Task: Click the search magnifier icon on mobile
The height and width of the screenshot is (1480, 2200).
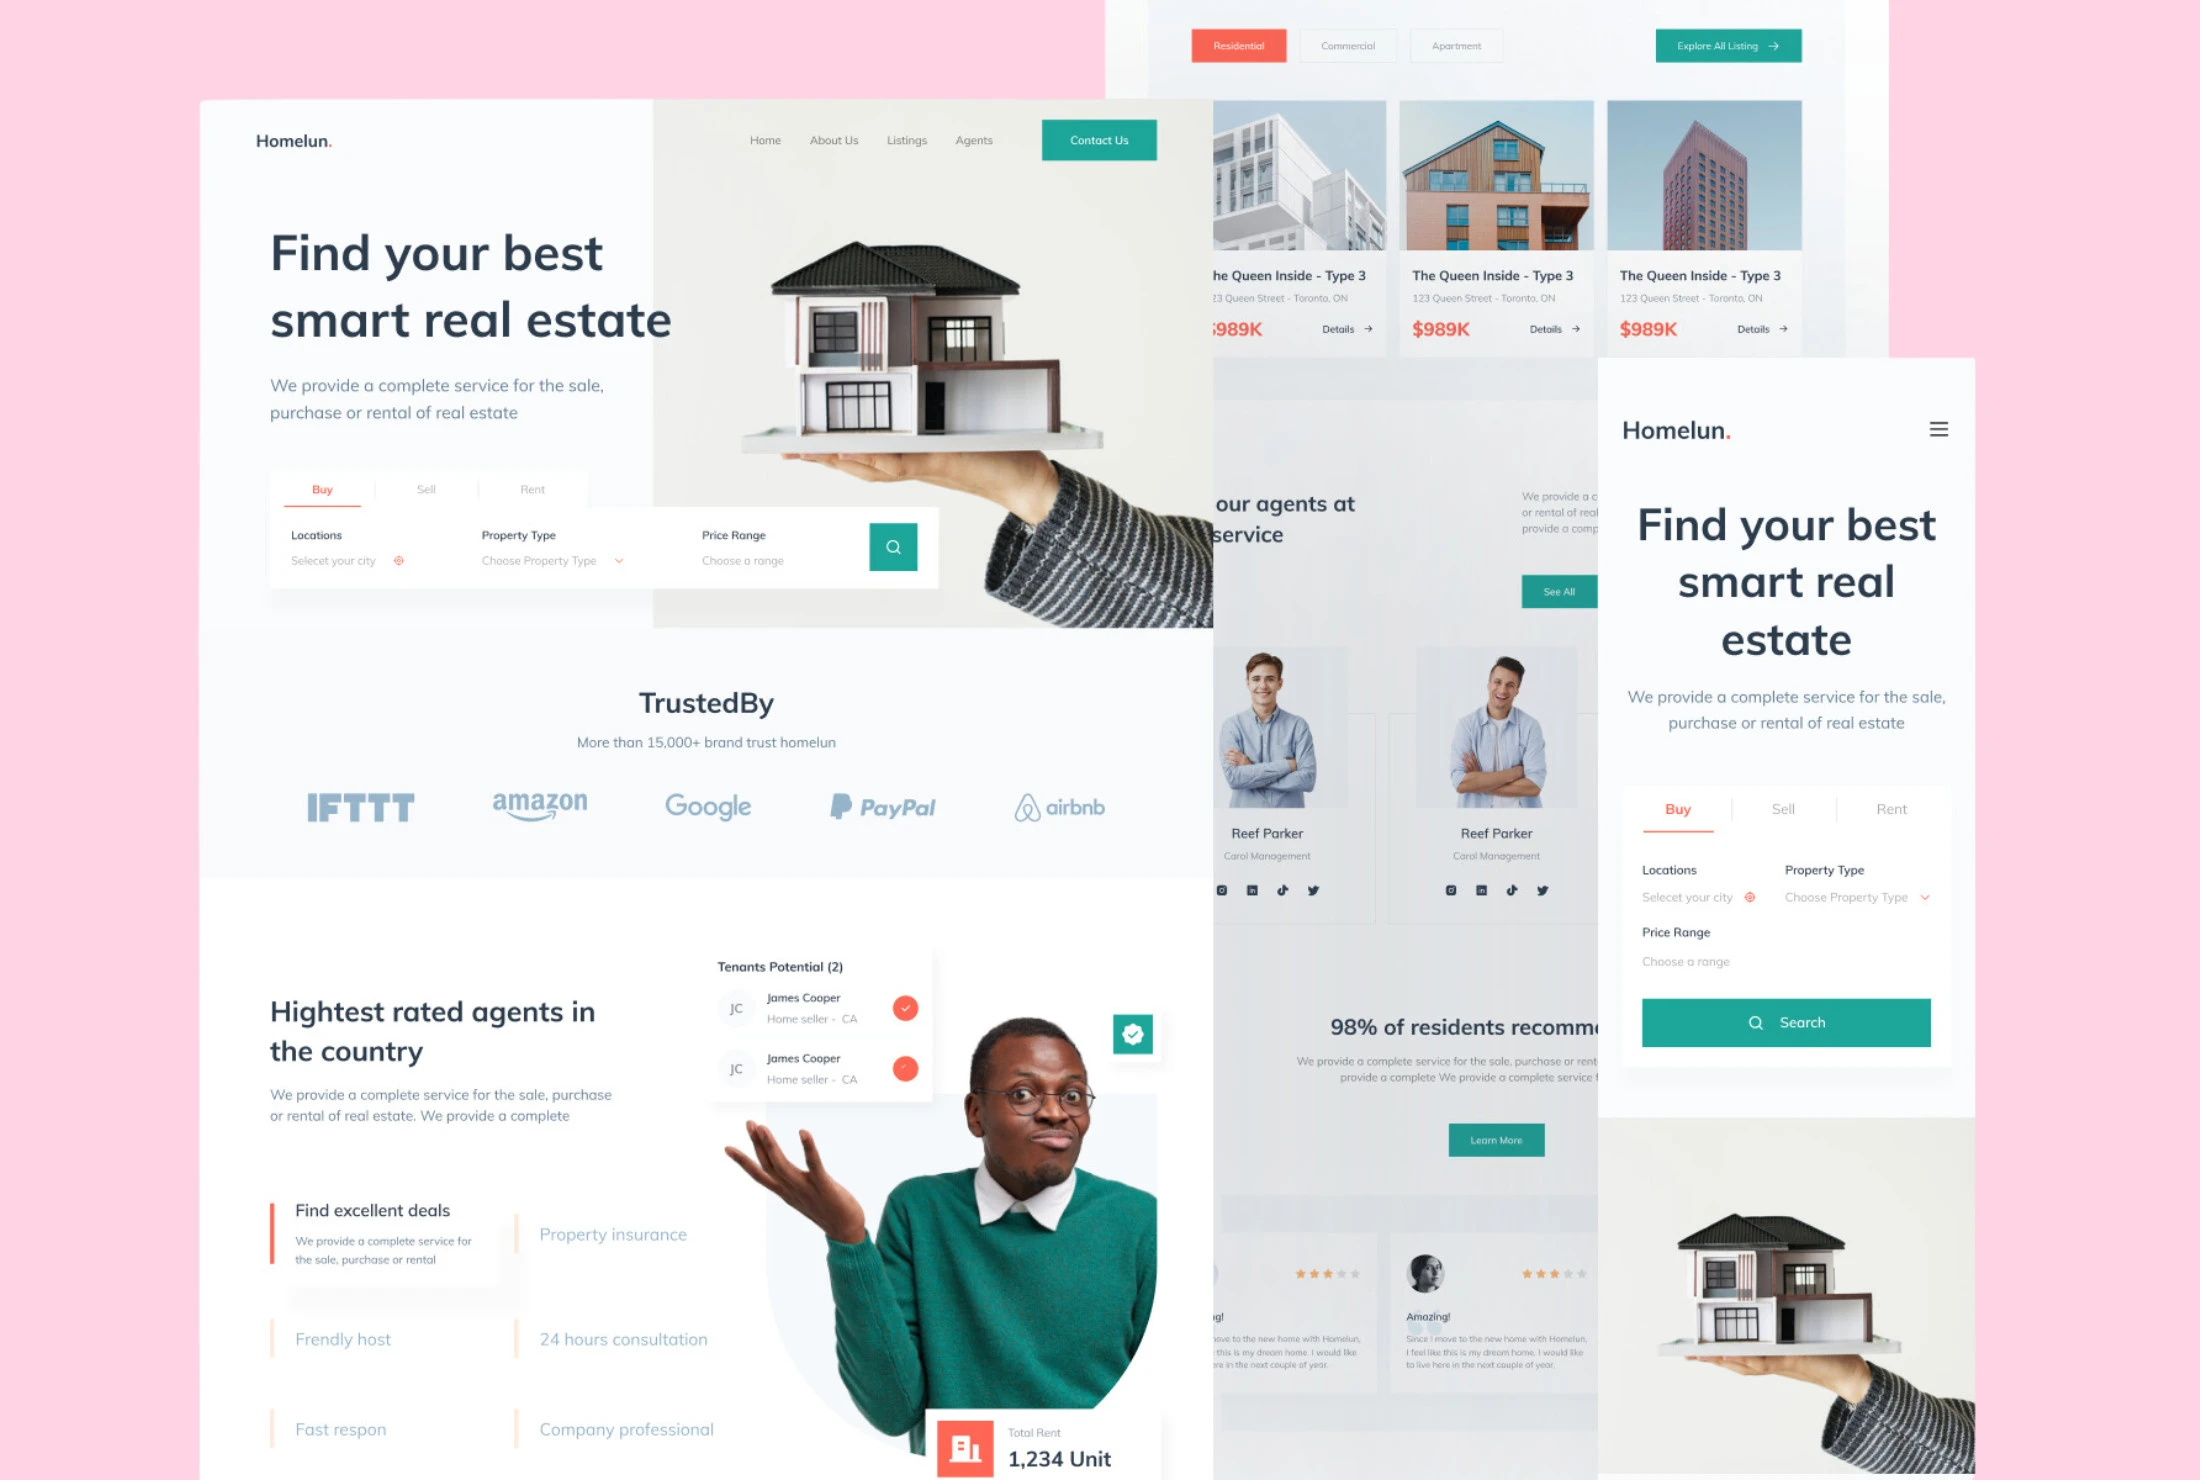Action: (x=1754, y=1021)
